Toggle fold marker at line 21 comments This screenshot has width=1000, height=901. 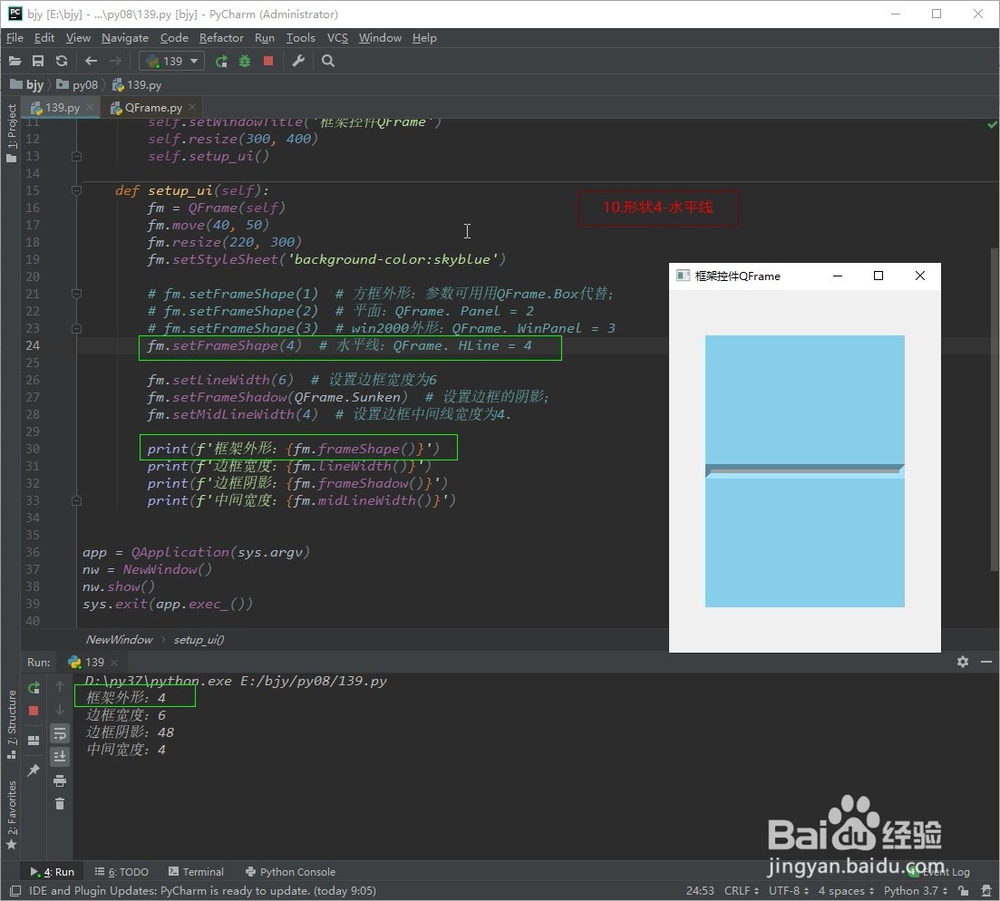(77, 294)
